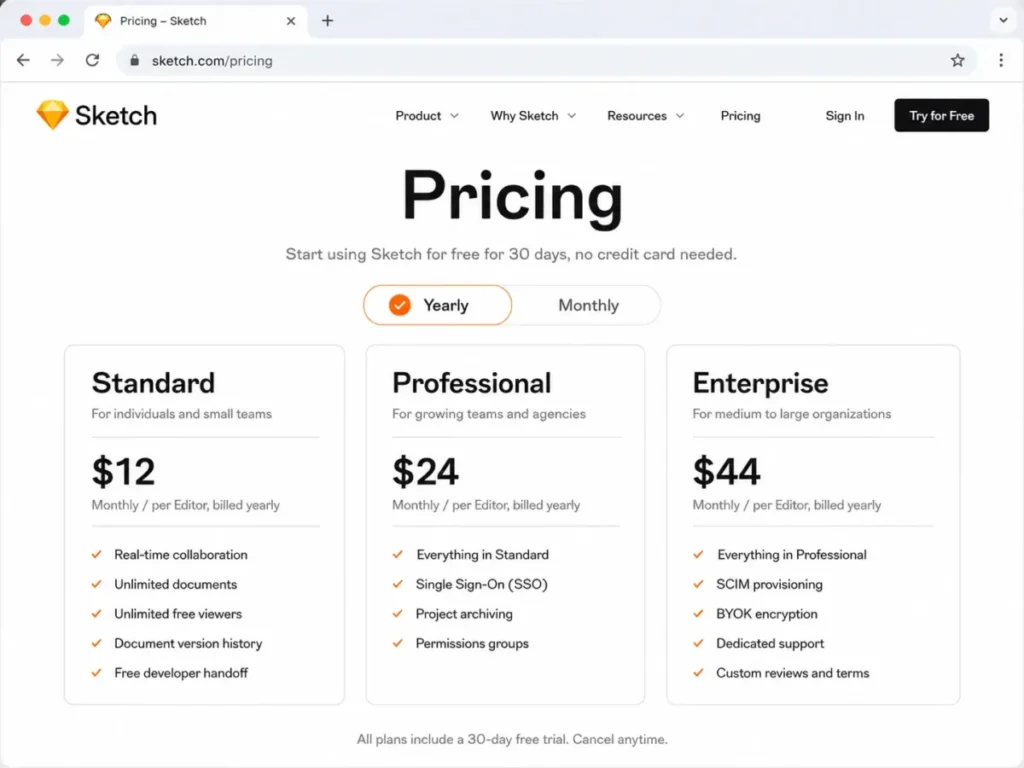The height and width of the screenshot is (768, 1024).
Task: Click 'Unlimited free viewers' feature text
Action: 178,614
